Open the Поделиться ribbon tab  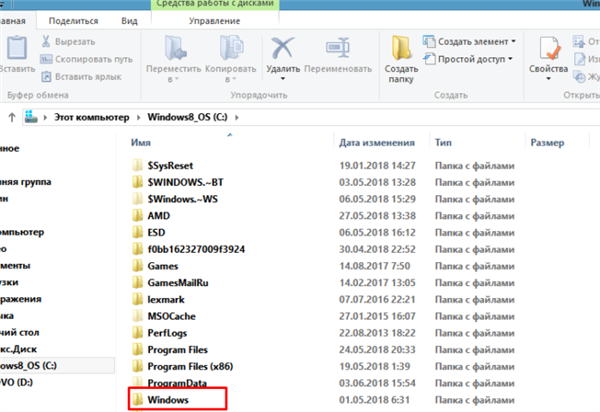click(x=73, y=21)
